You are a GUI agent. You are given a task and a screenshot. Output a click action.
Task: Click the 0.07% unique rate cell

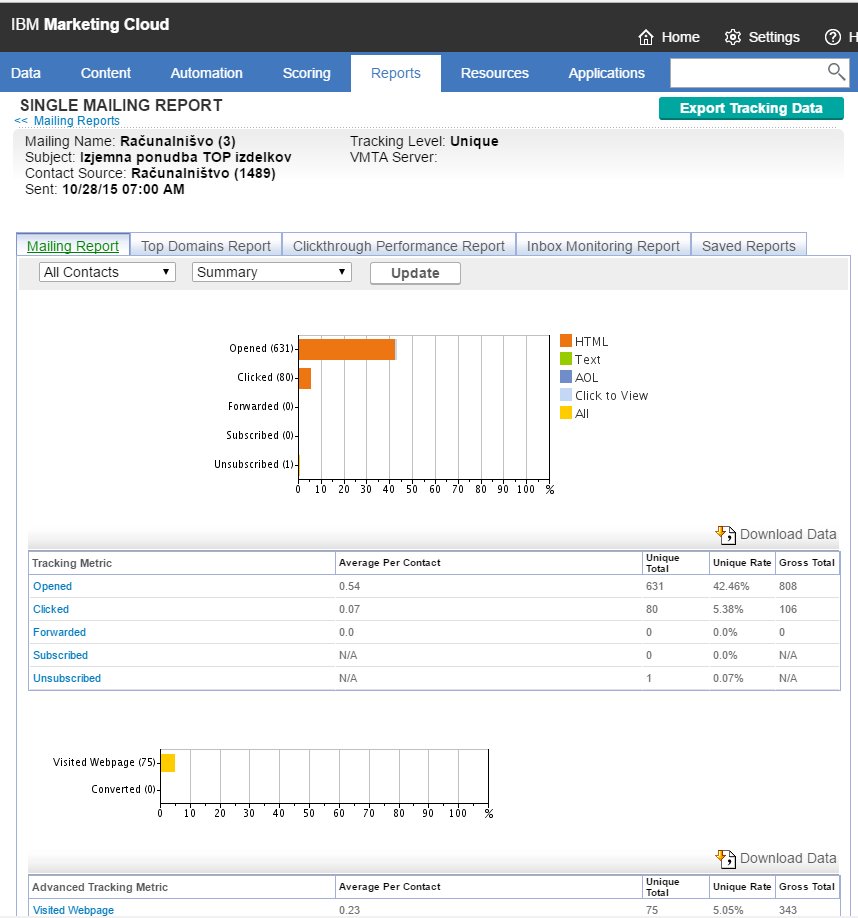coord(728,678)
